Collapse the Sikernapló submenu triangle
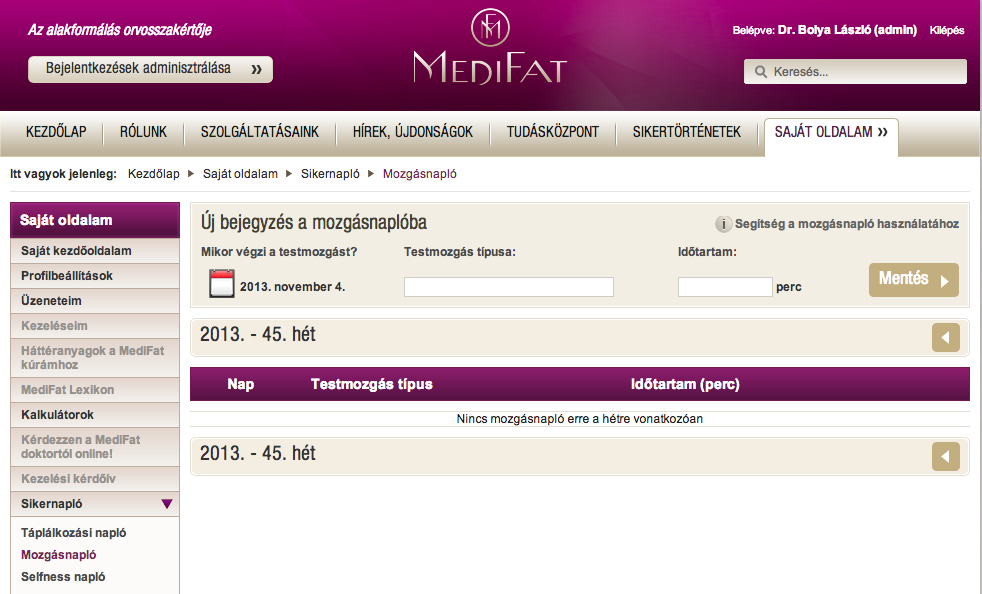982x594 pixels. coord(167,504)
